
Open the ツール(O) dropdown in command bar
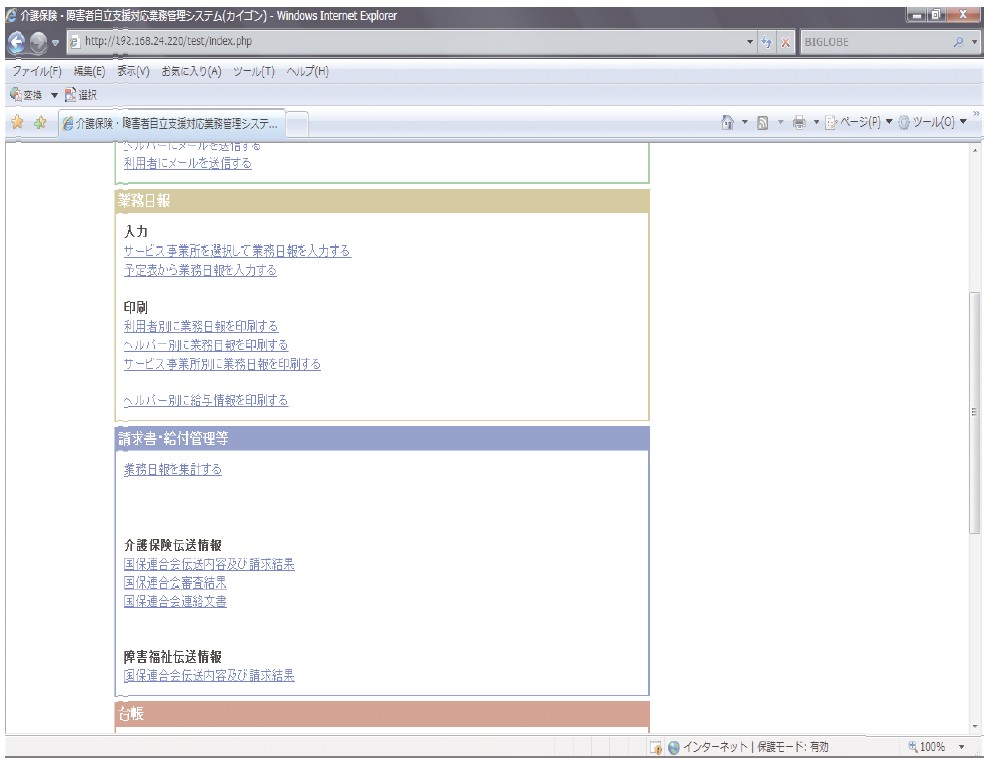pyautogui.click(x=932, y=122)
